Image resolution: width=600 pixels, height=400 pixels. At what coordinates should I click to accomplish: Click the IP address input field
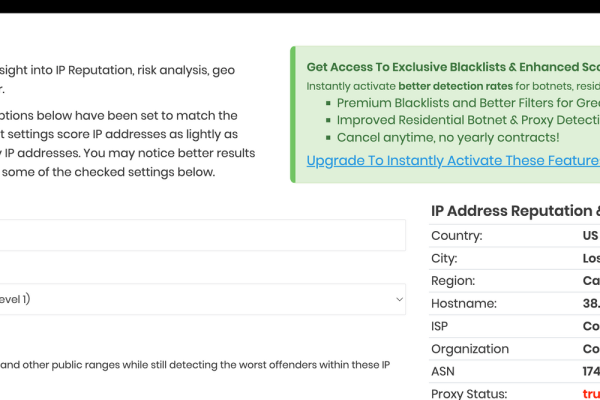[200, 236]
